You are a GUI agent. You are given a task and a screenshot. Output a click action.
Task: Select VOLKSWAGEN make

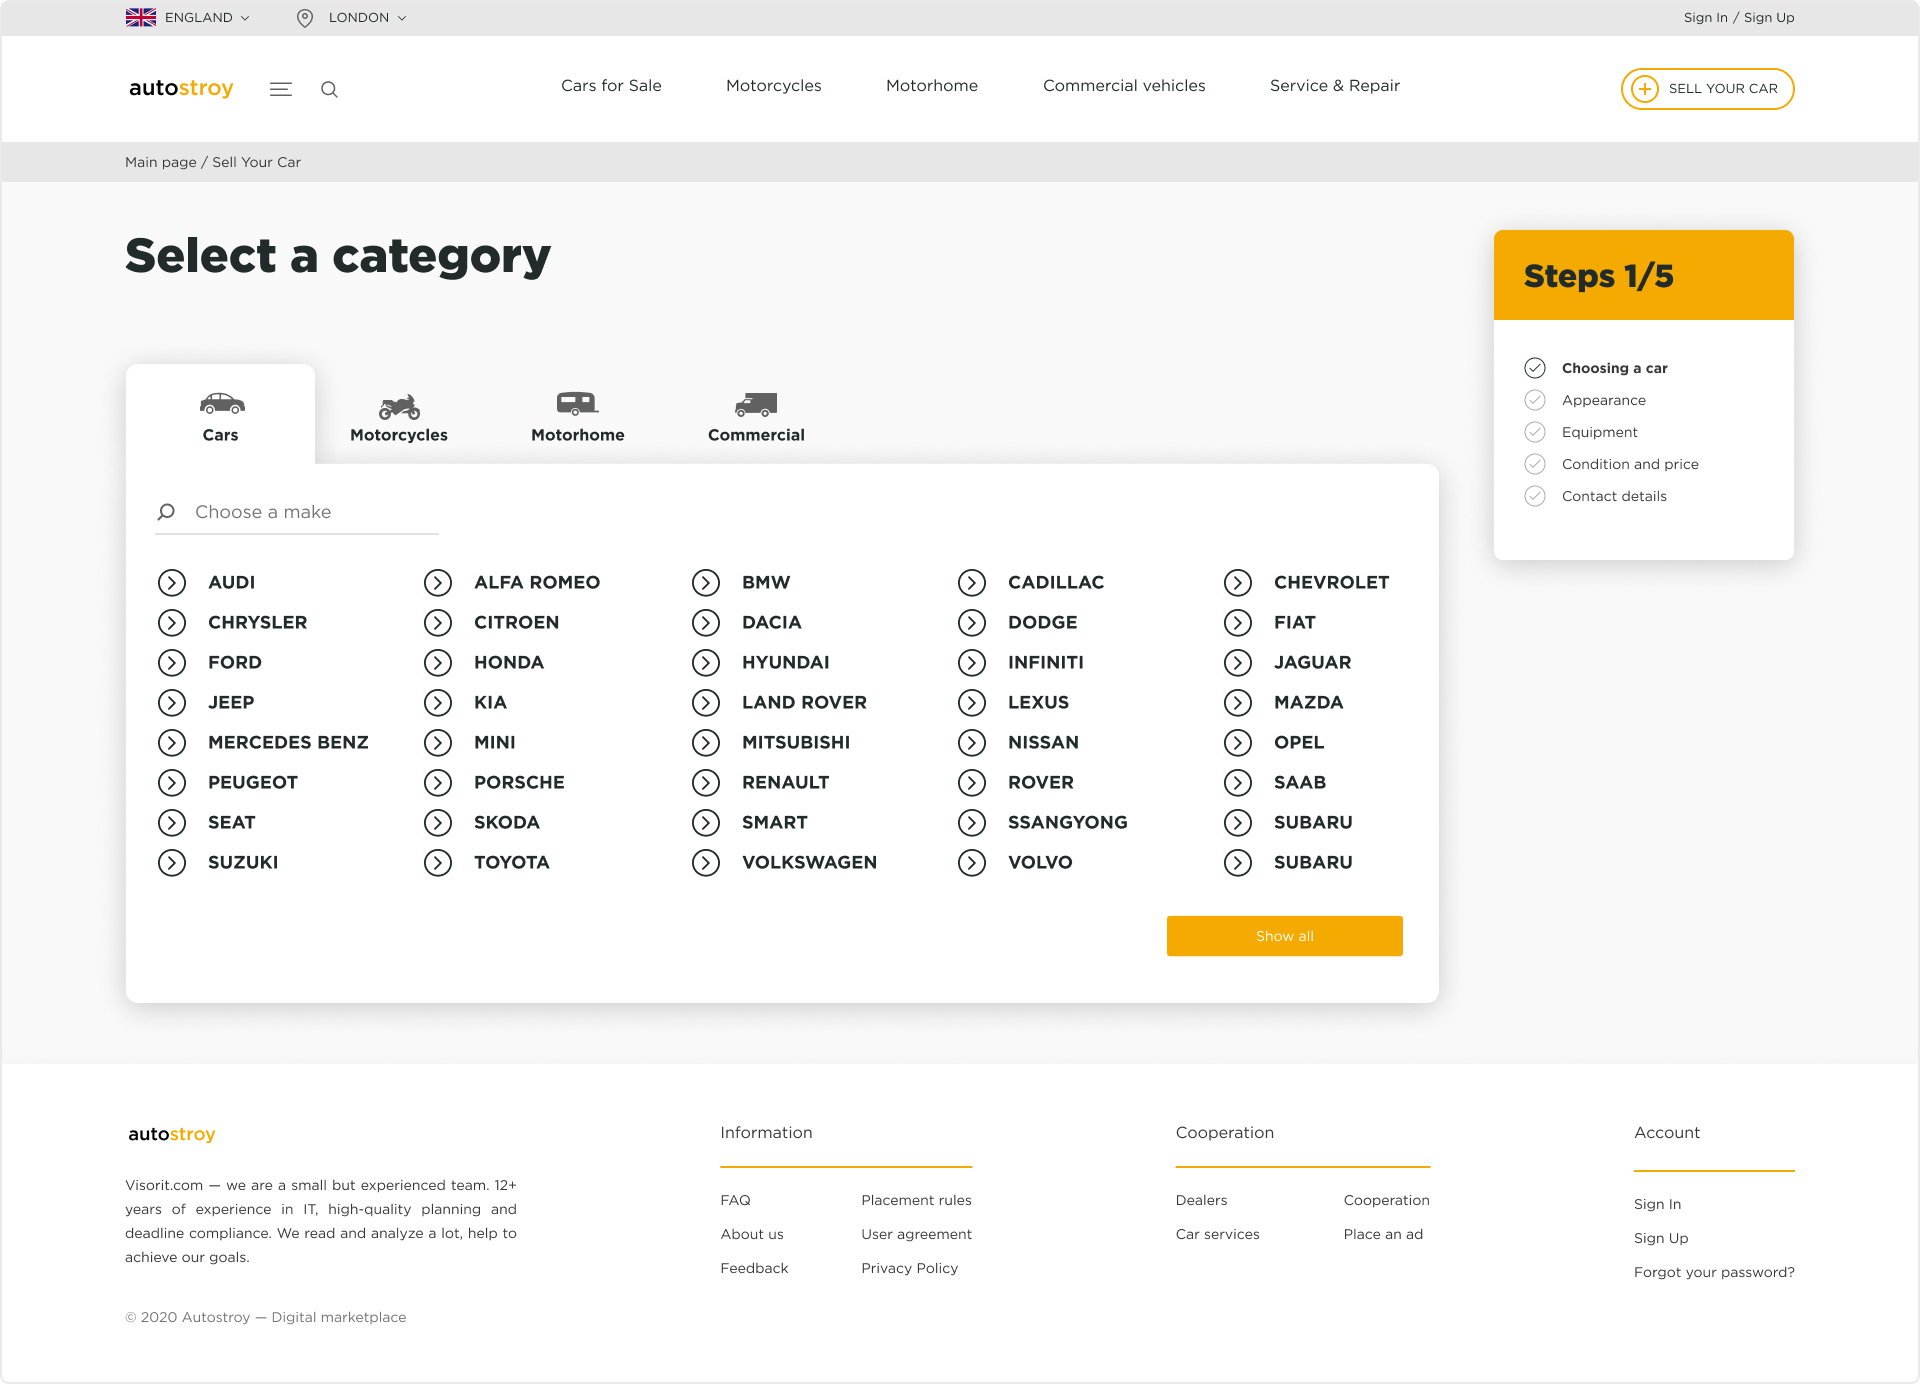coord(809,862)
